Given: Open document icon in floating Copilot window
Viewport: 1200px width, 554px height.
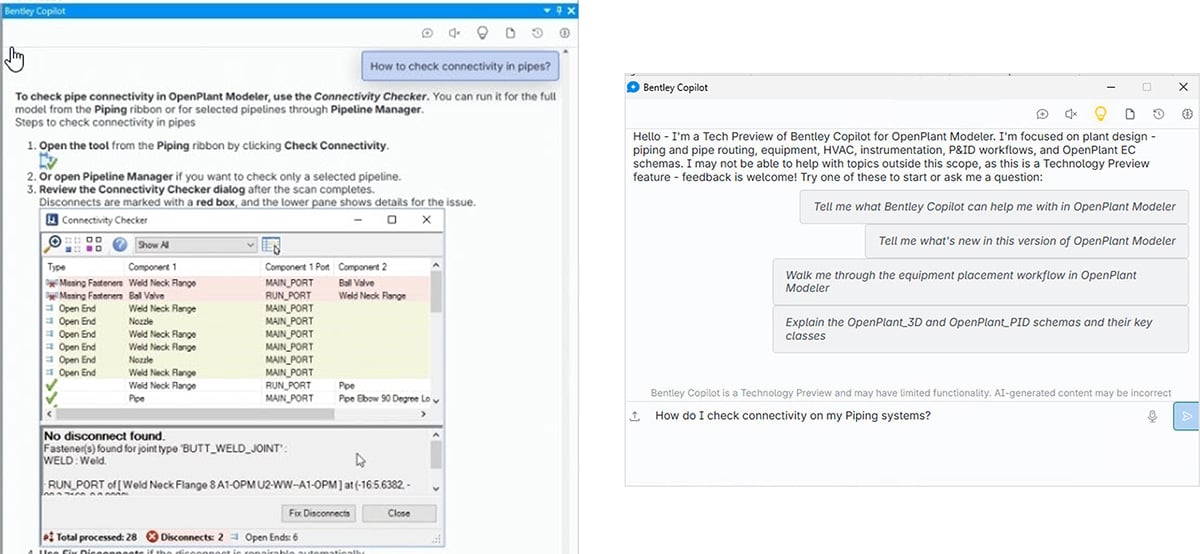Looking at the screenshot, I should pos(1129,114).
